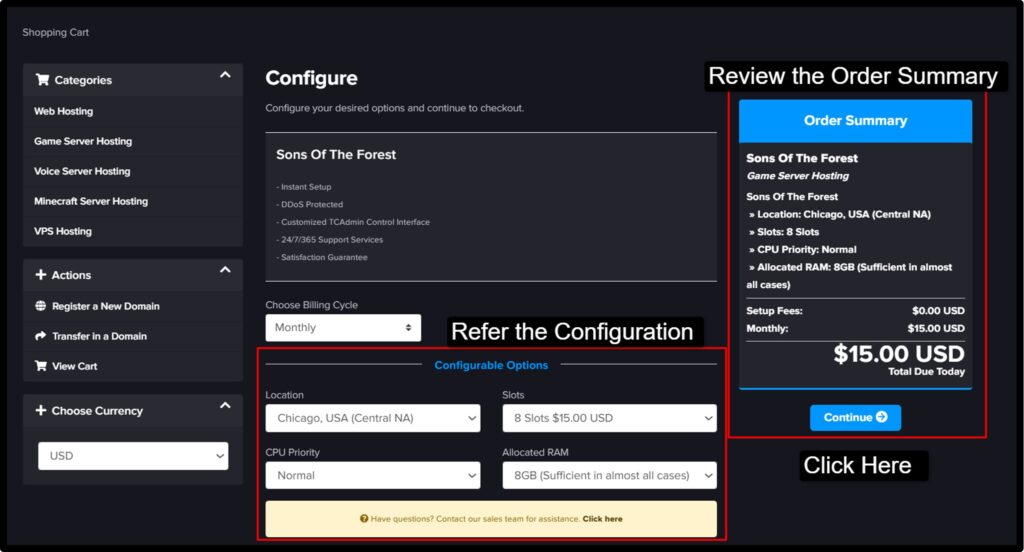Click the Order Summary header
Image resolution: width=1024 pixels, height=552 pixels.
click(x=856, y=121)
